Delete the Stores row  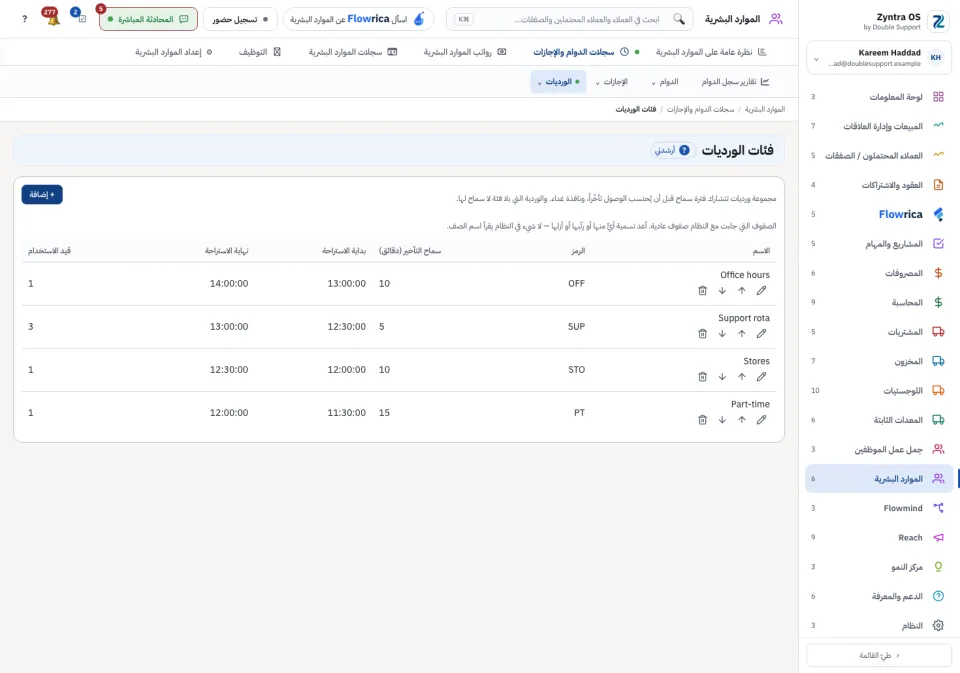click(x=702, y=377)
